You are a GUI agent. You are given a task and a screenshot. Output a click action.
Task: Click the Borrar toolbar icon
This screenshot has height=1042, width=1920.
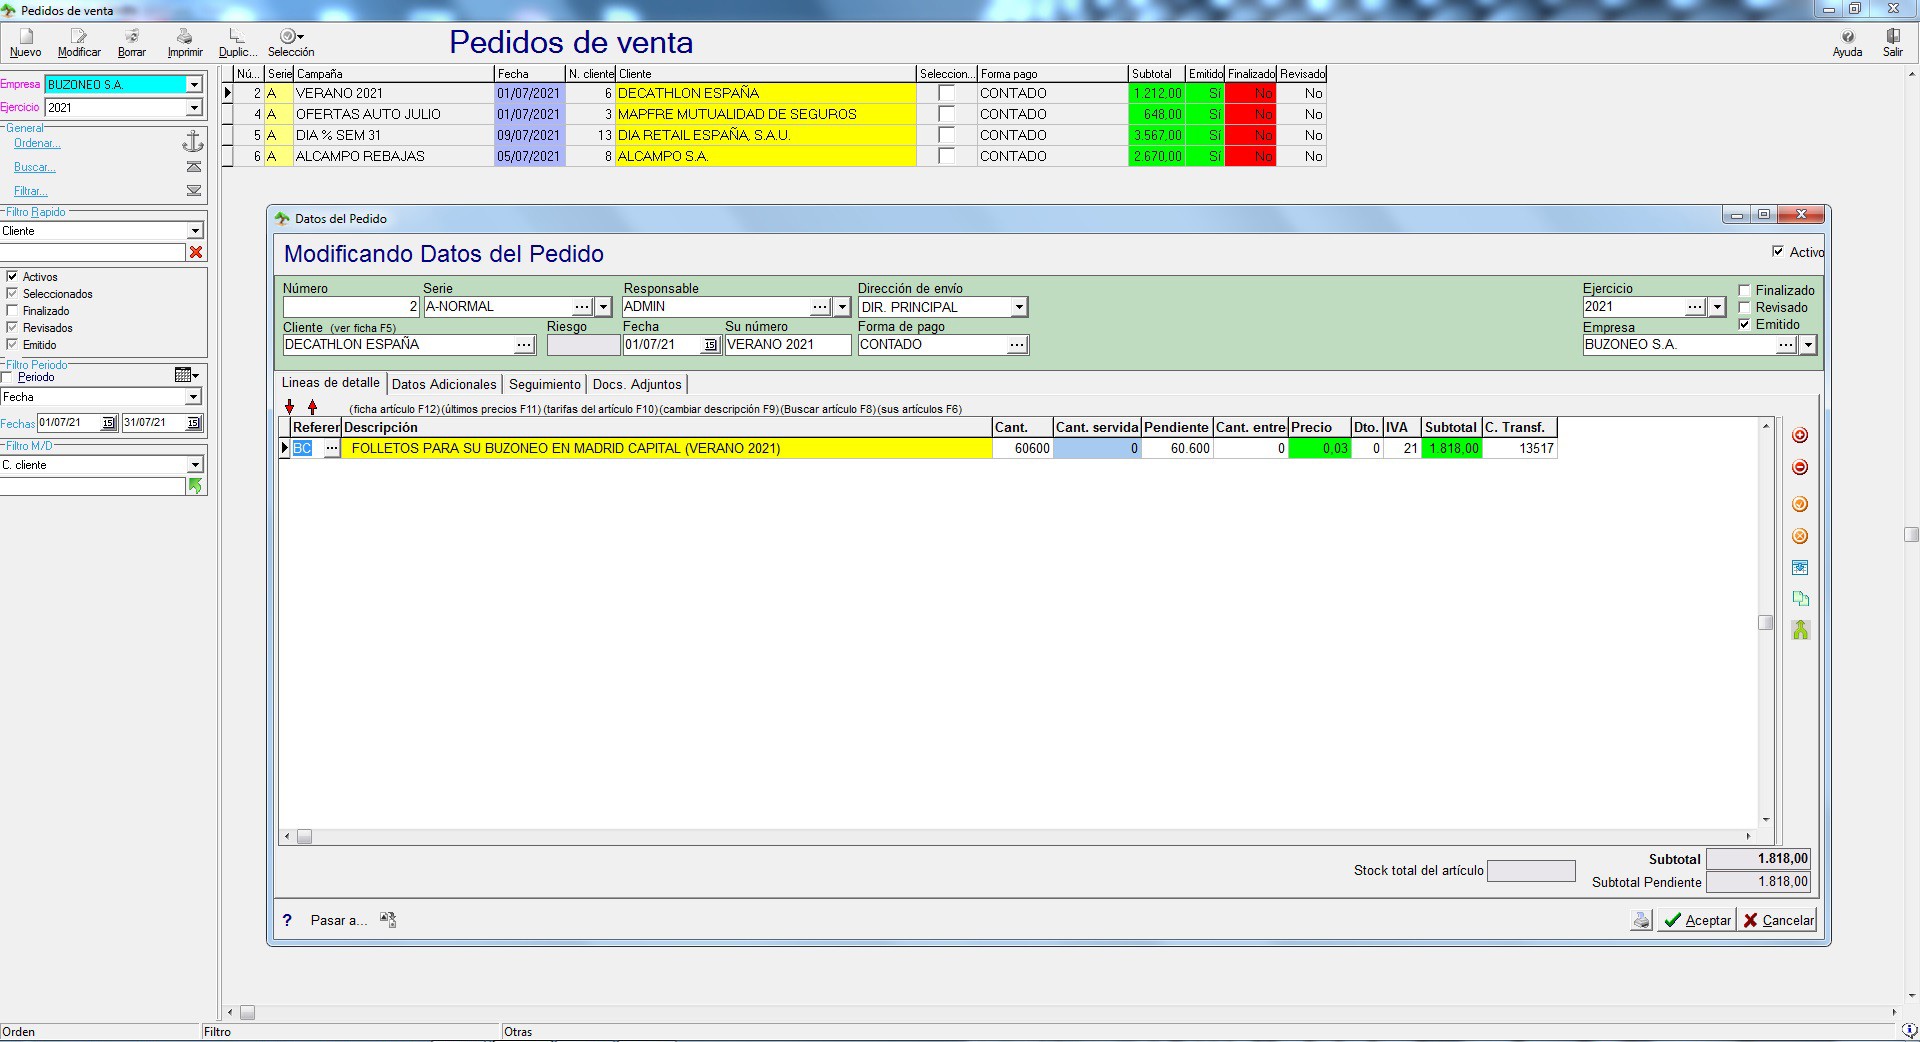[131, 36]
